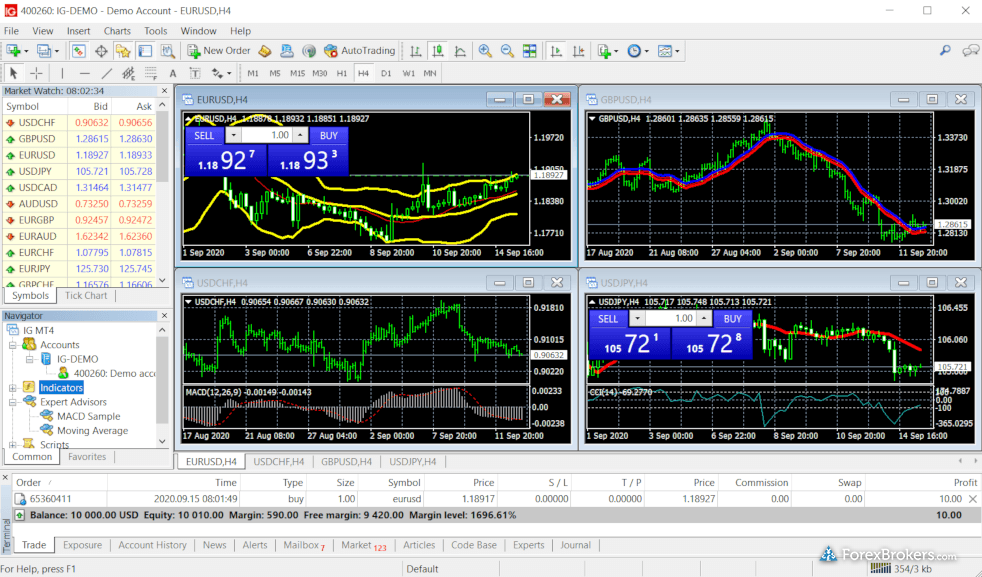Click the Zoom In magnifier icon
Viewport: 982px width, 577px height.
(485, 51)
